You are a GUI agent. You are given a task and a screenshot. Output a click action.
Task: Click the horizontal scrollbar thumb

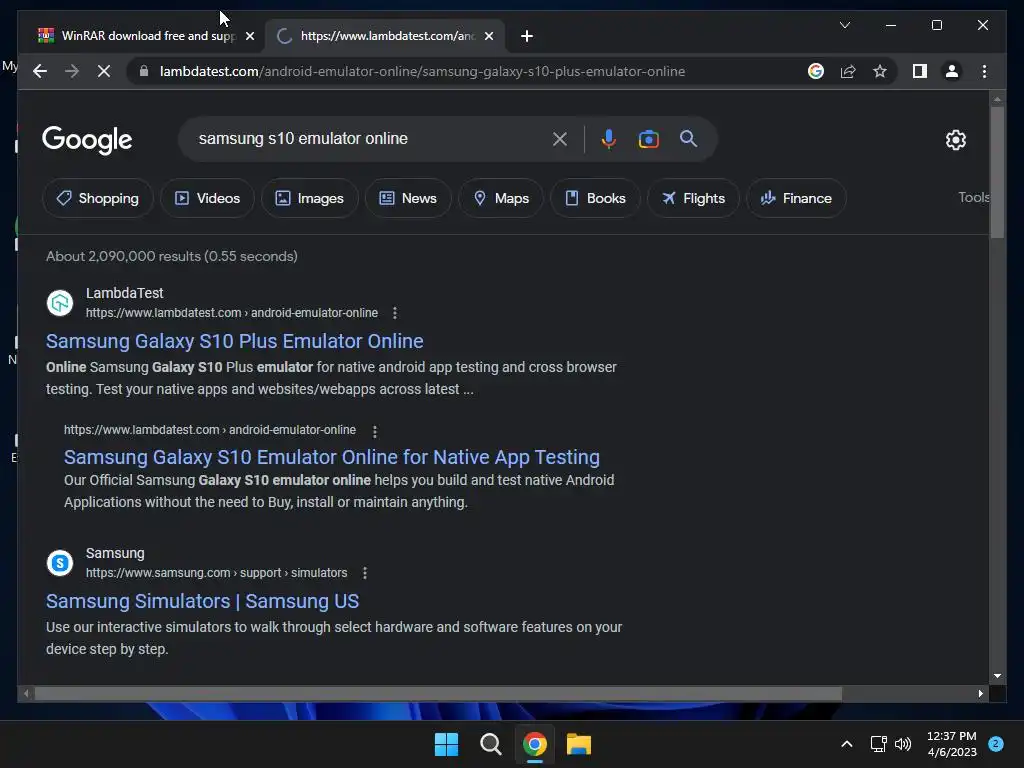click(x=438, y=694)
